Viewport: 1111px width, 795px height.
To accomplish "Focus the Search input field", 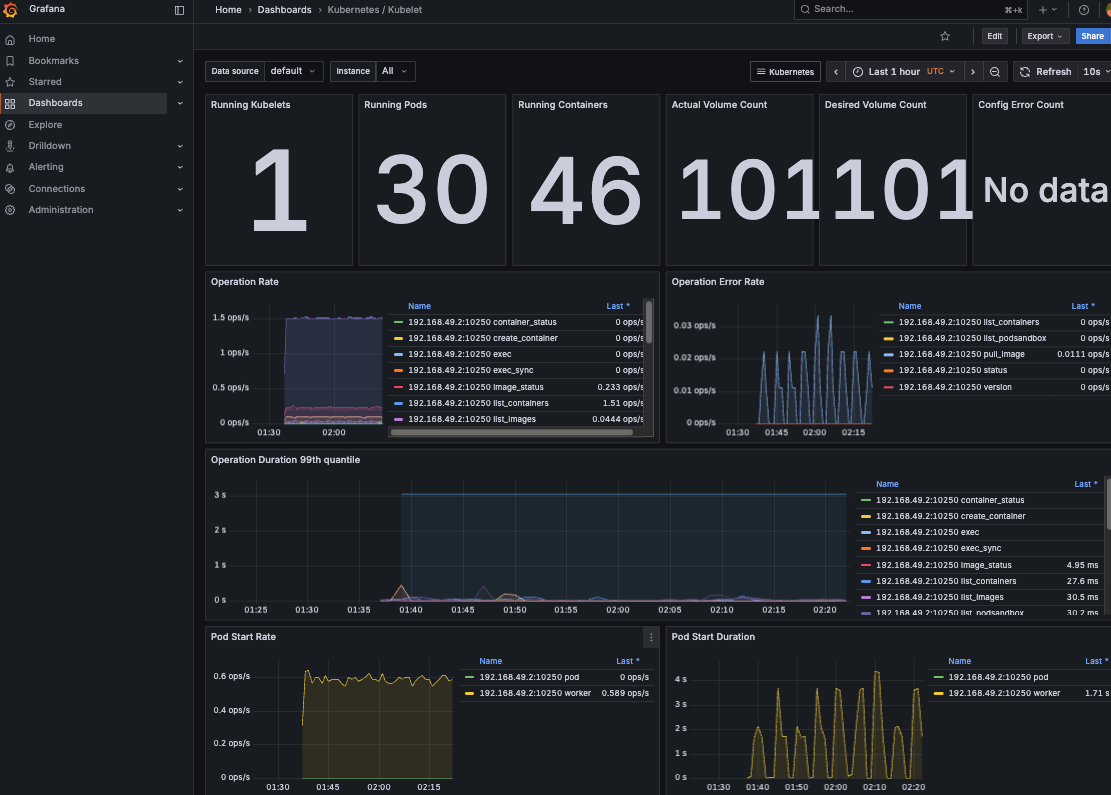I will 910,9.
